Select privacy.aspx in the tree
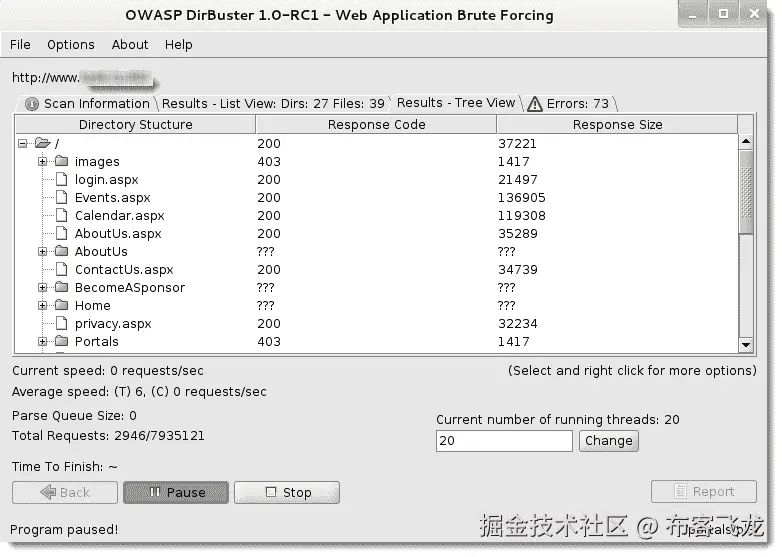 [x=113, y=324]
